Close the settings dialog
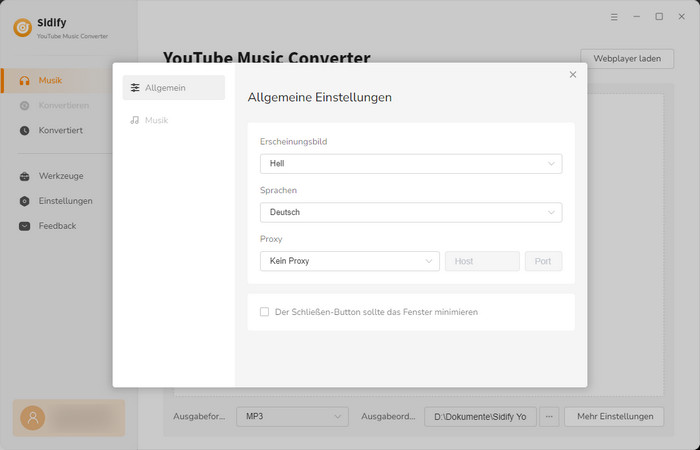 tap(573, 75)
